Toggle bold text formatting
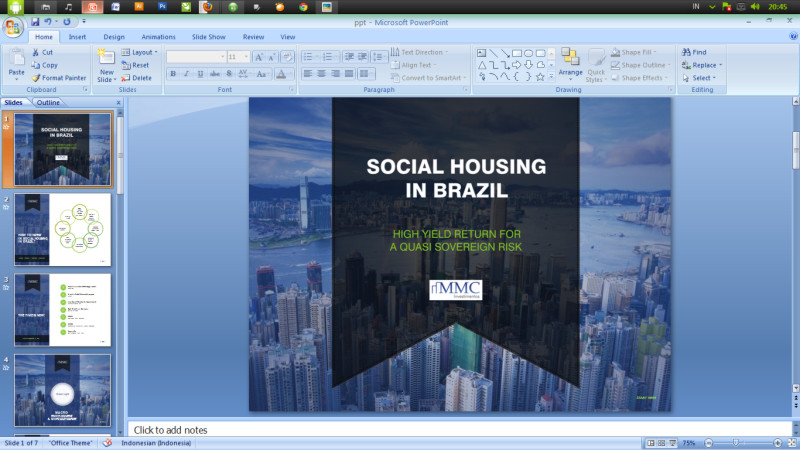Image resolution: width=800 pixels, height=450 pixels. 172,73
